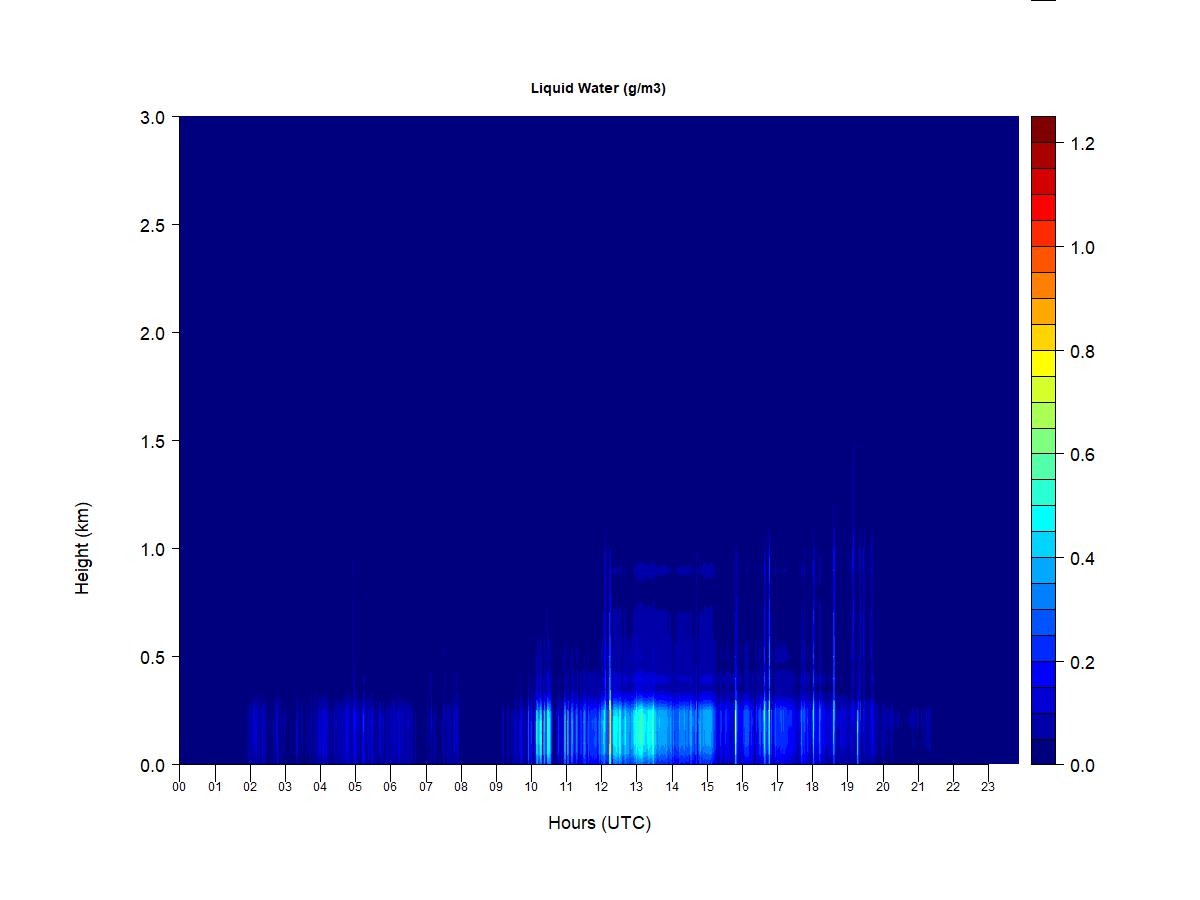Screen dimensions: 1200x900
Task: Select the yellow colorbar segment near 0.8
Action: click(1043, 362)
